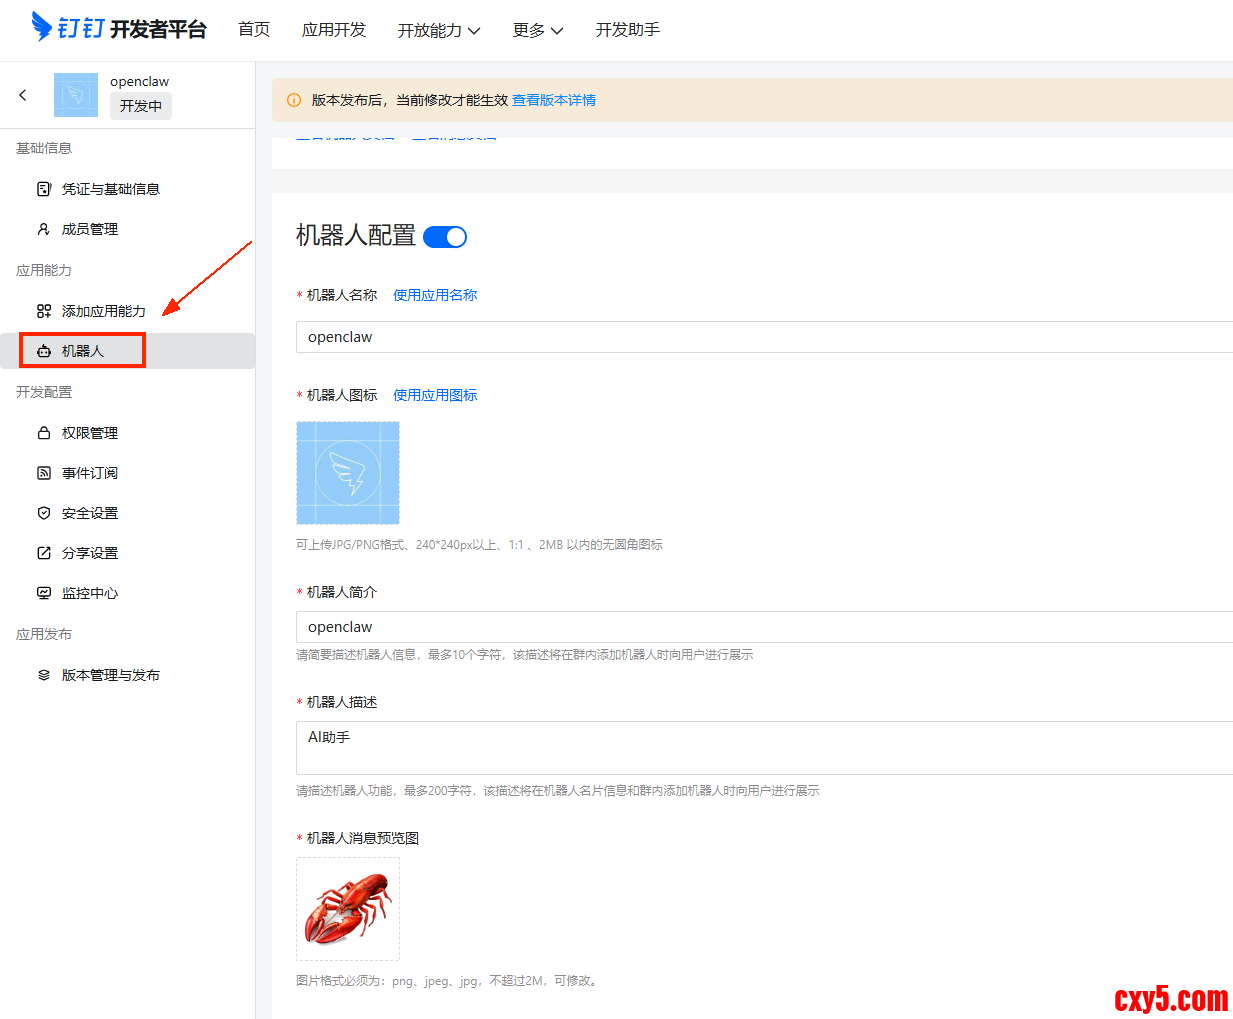The image size is (1233, 1019).
Task: Click the event icon beside 事件订阅
Action: pyautogui.click(x=44, y=473)
